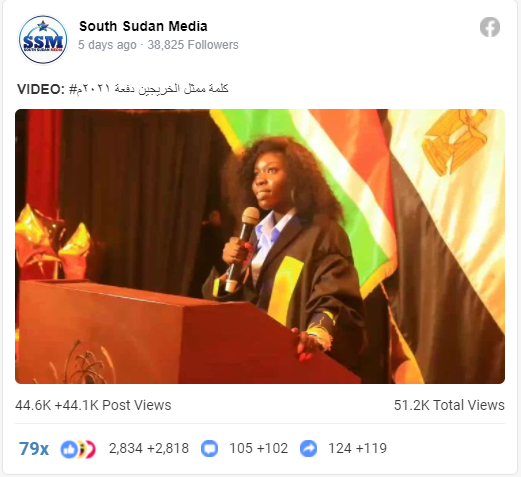Click the SSM page profile logo
Screen dimensions: 521x477
43,40
